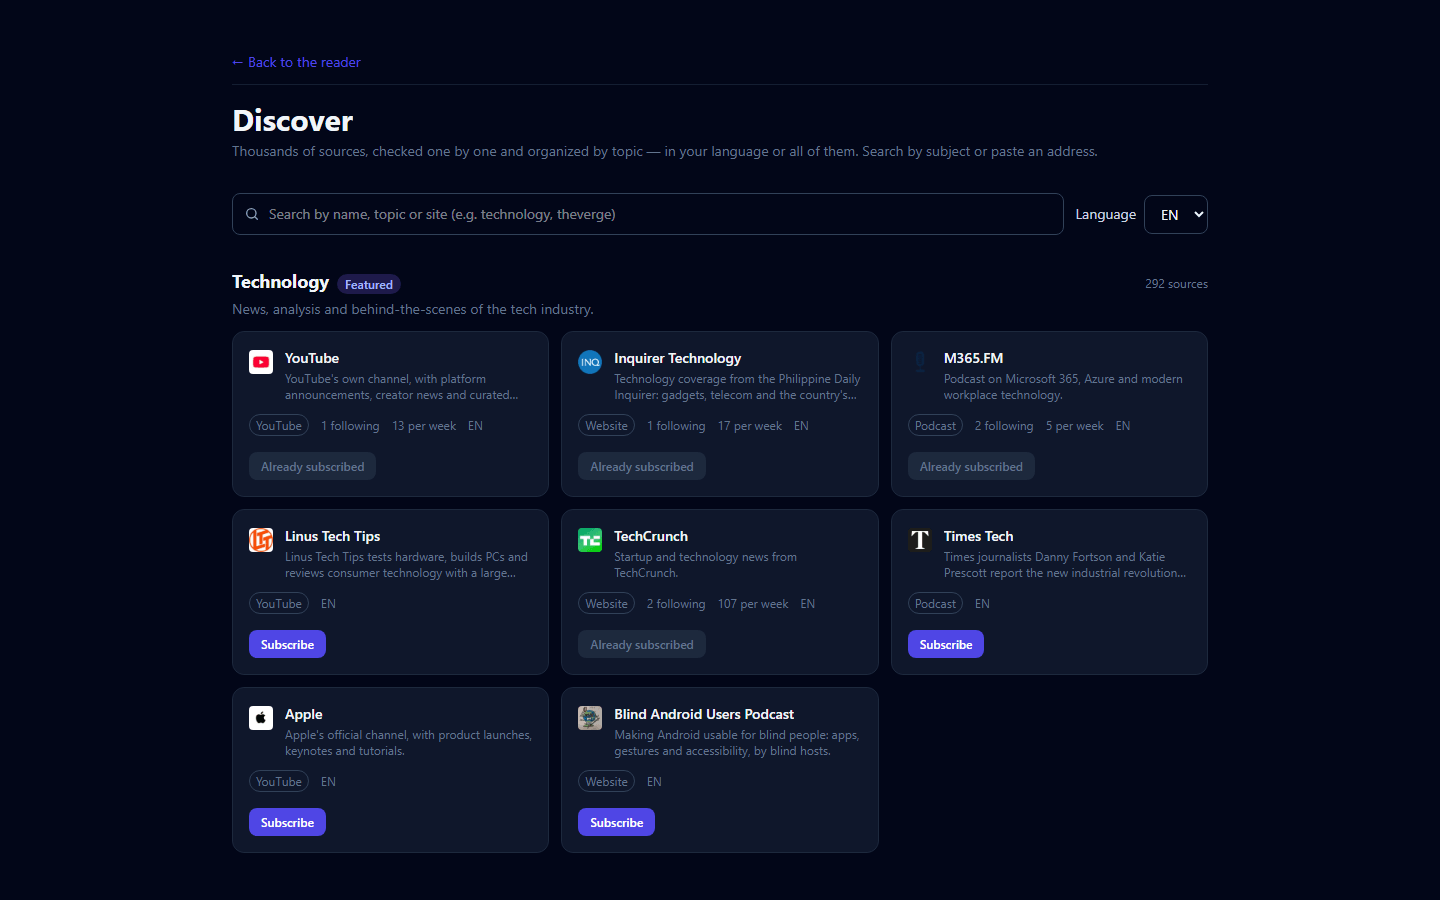Click '5 per week' on M365.FM card
Viewport: 1440px width, 900px height.
(x=1075, y=426)
